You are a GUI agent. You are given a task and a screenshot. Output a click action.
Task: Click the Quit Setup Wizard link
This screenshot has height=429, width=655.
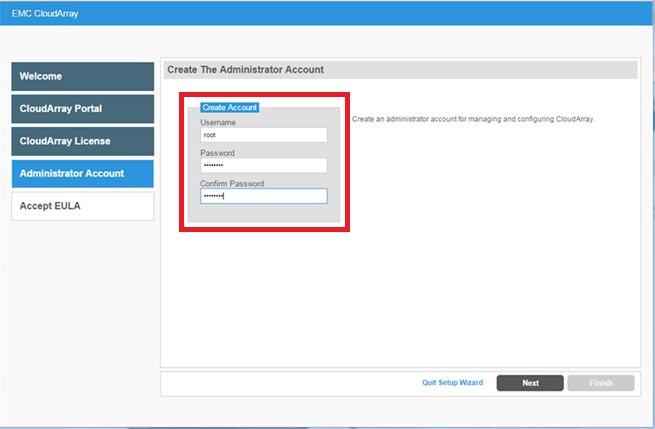452,383
